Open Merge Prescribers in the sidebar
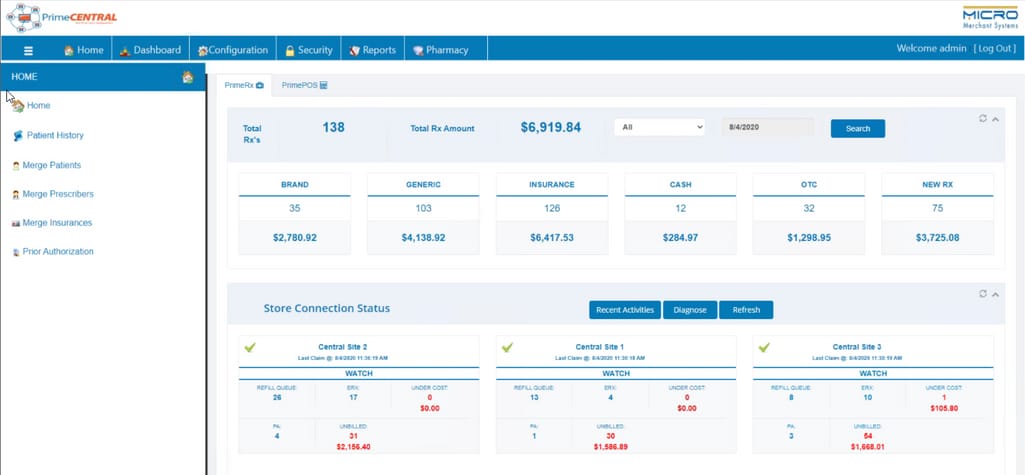 point(58,194)
